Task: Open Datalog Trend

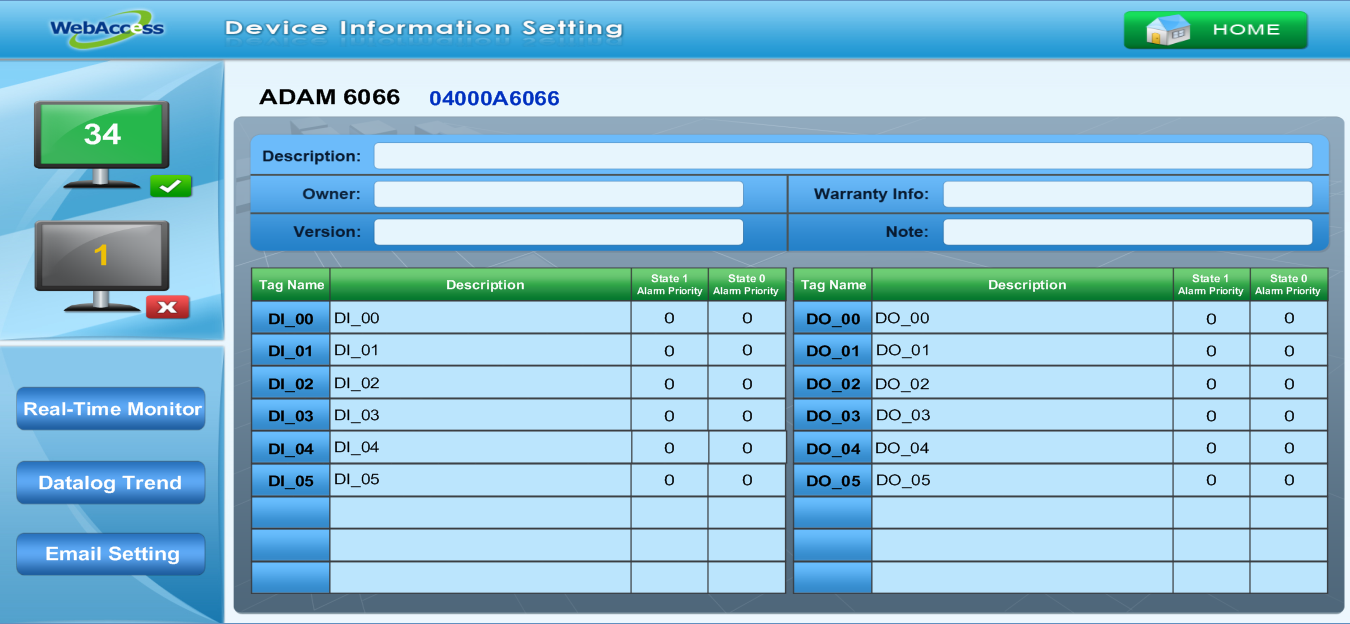Action: [111, 483]
